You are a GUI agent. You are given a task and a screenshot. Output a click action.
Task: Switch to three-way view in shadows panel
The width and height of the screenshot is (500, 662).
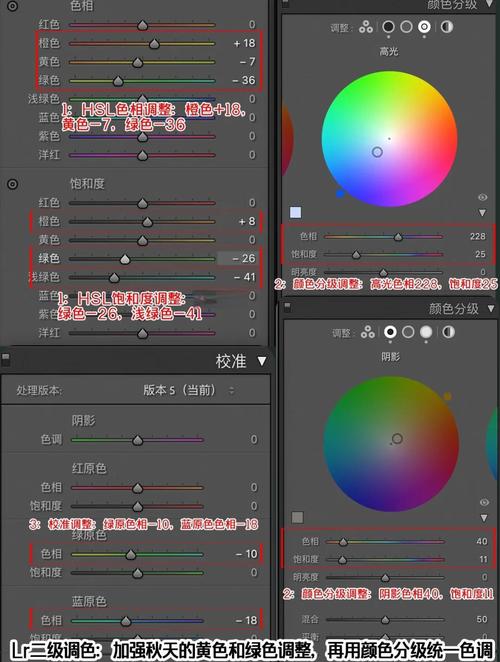(367, 333)
